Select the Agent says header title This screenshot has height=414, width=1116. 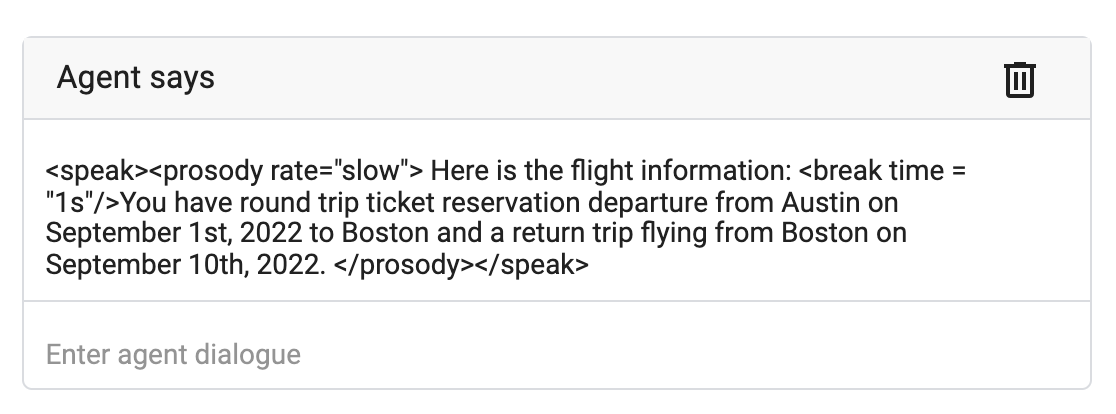point(135,77)
